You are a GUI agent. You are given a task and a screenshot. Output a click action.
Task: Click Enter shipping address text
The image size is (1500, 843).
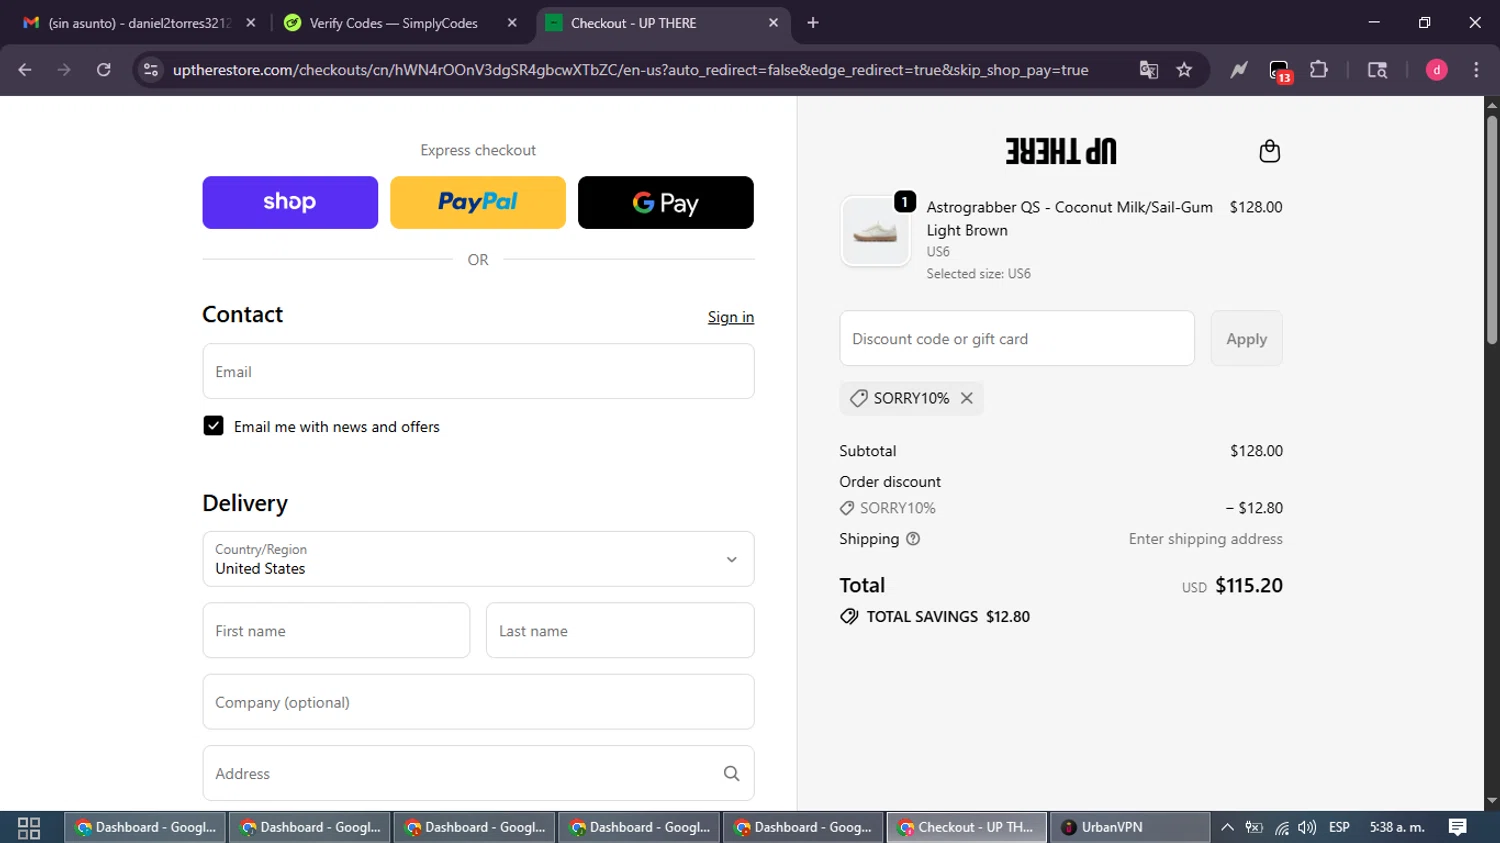click(x=1206, y=539)
